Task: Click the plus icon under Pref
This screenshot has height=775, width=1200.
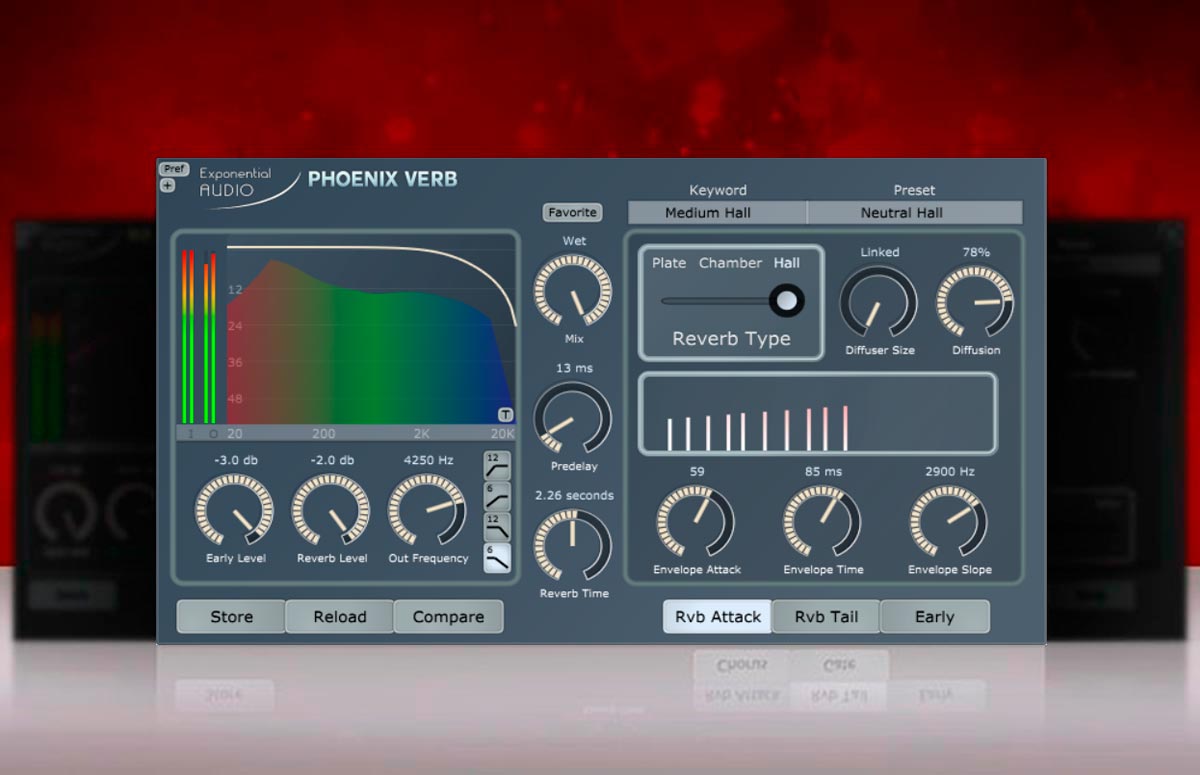Action: 167,185
